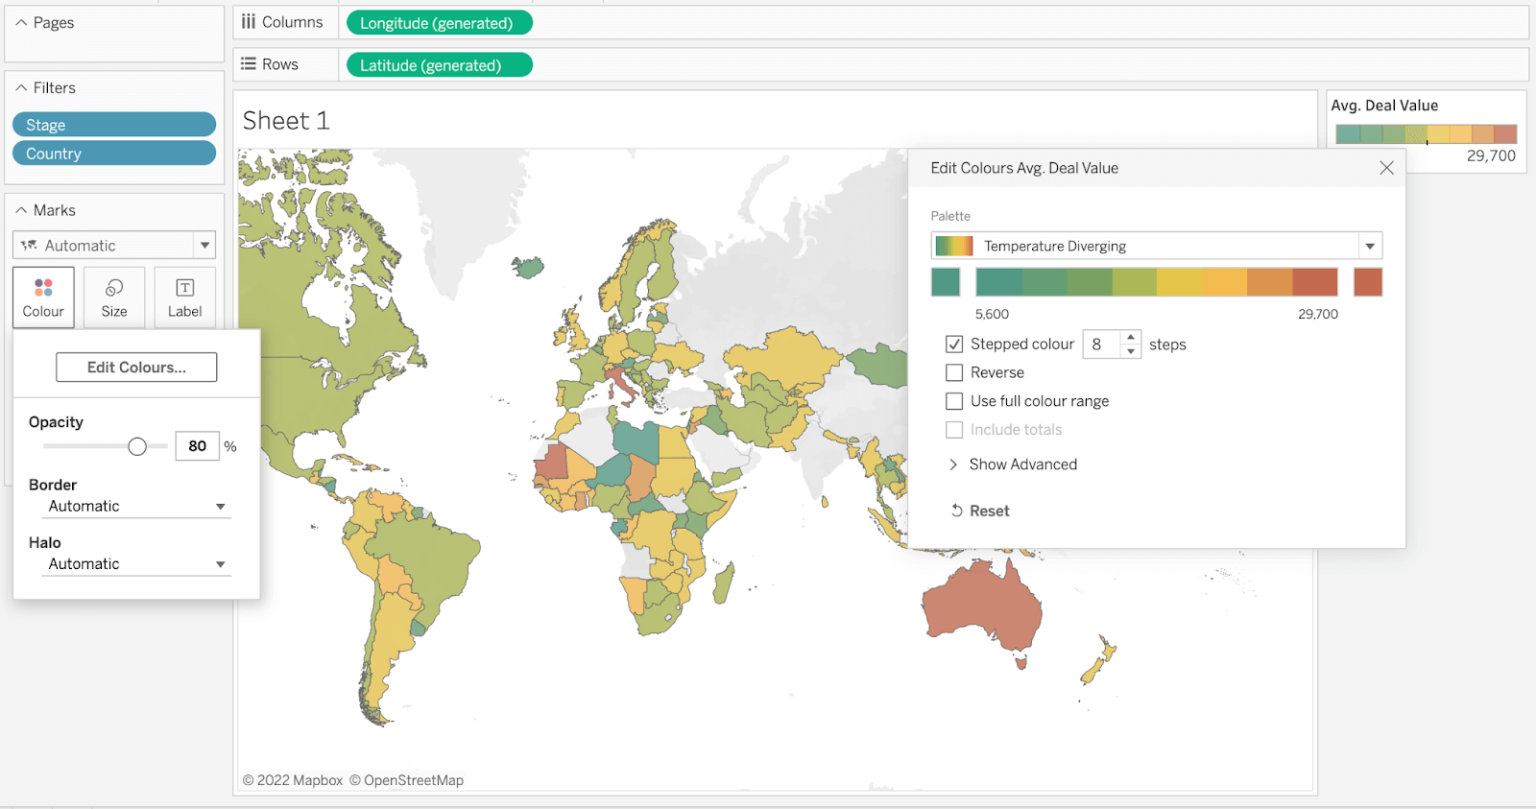The width and height of the screenshot is (1536, 809).
Task: Expand the Show Advanced section
Action: click(1012, 464)
